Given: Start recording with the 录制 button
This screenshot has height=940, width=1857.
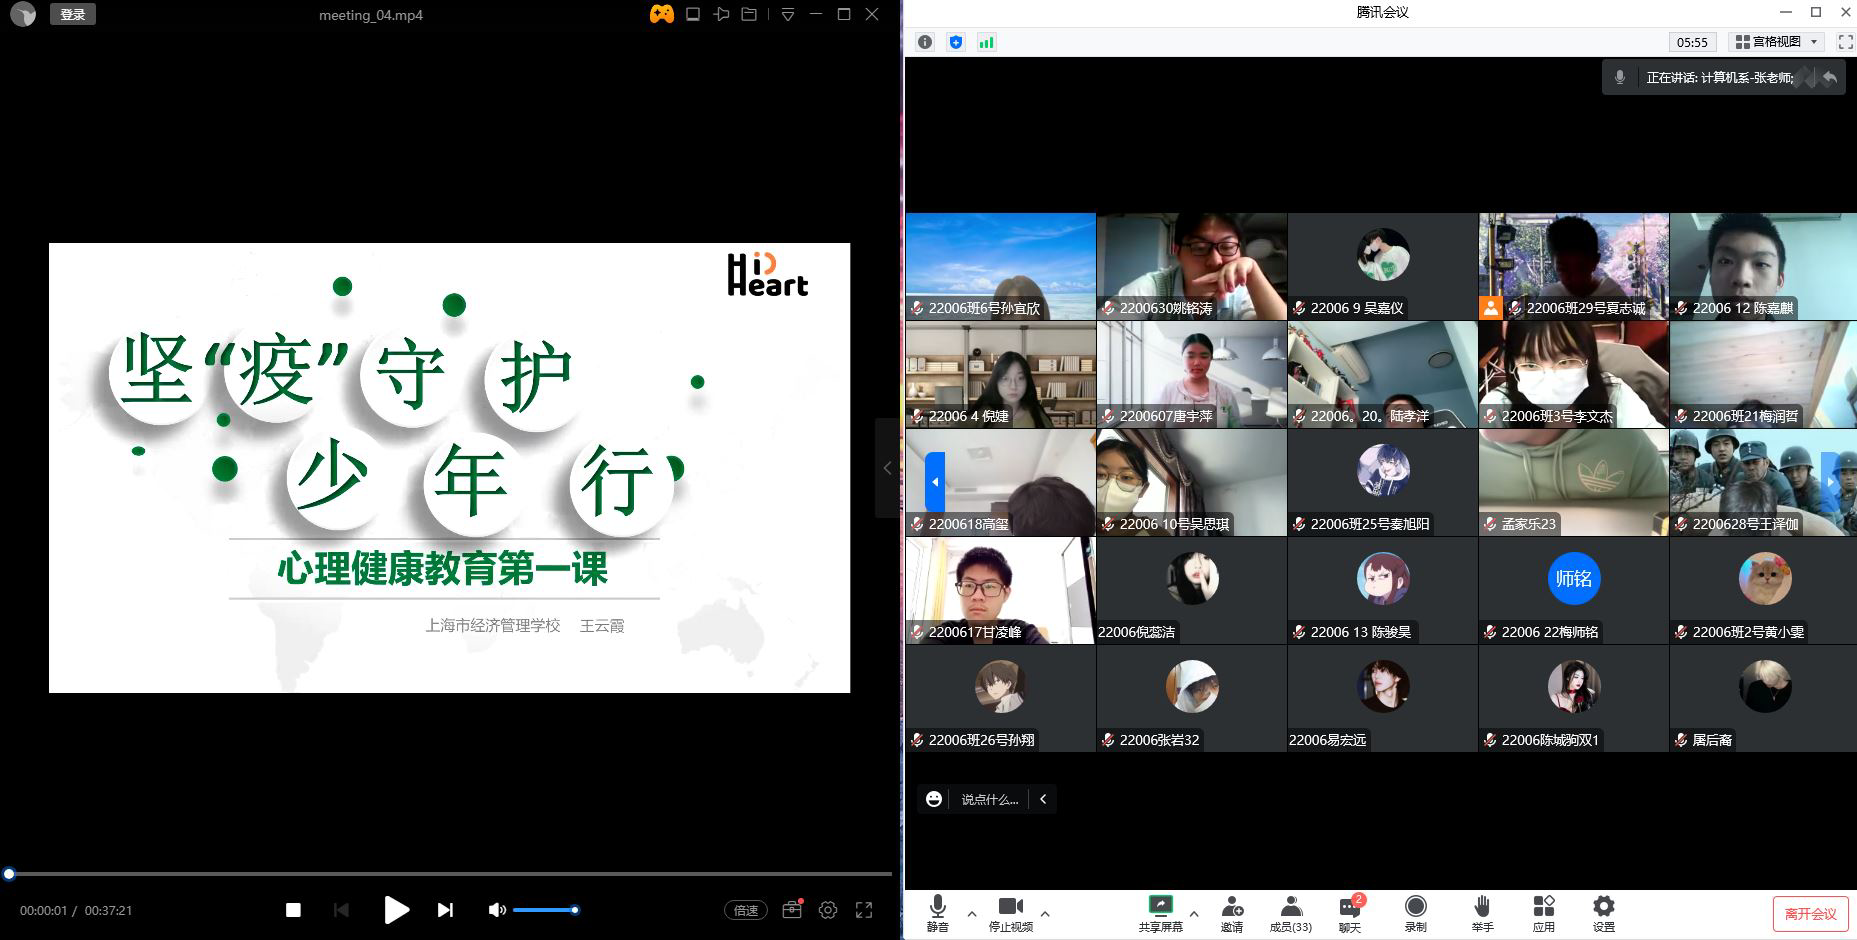Looking at the screenshot, I should click(x=1415, y=912).
